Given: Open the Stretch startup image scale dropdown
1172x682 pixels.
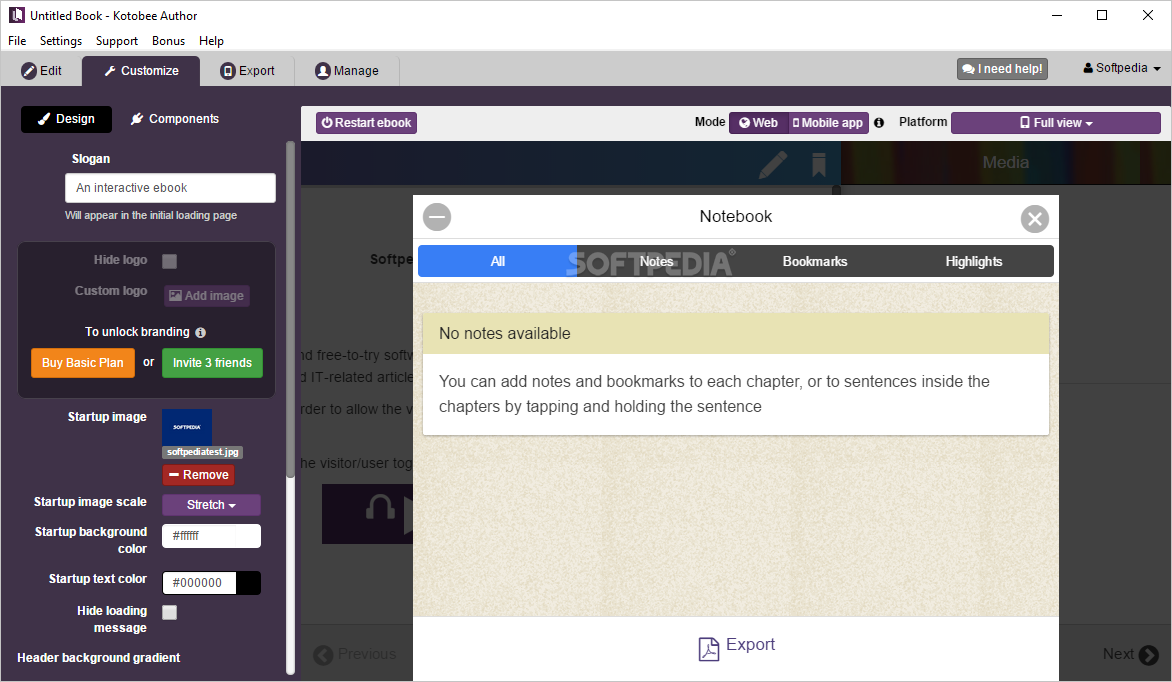Looking at the screenshot, I should 212,505.
